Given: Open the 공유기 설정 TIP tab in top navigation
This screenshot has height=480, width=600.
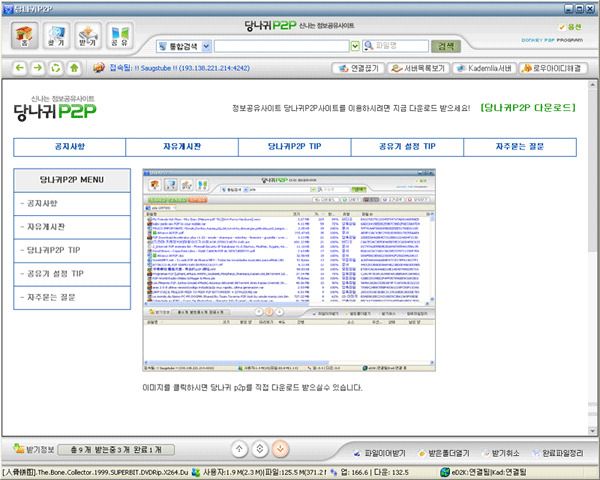Looking at the screenshot, I should pos(407,147).
